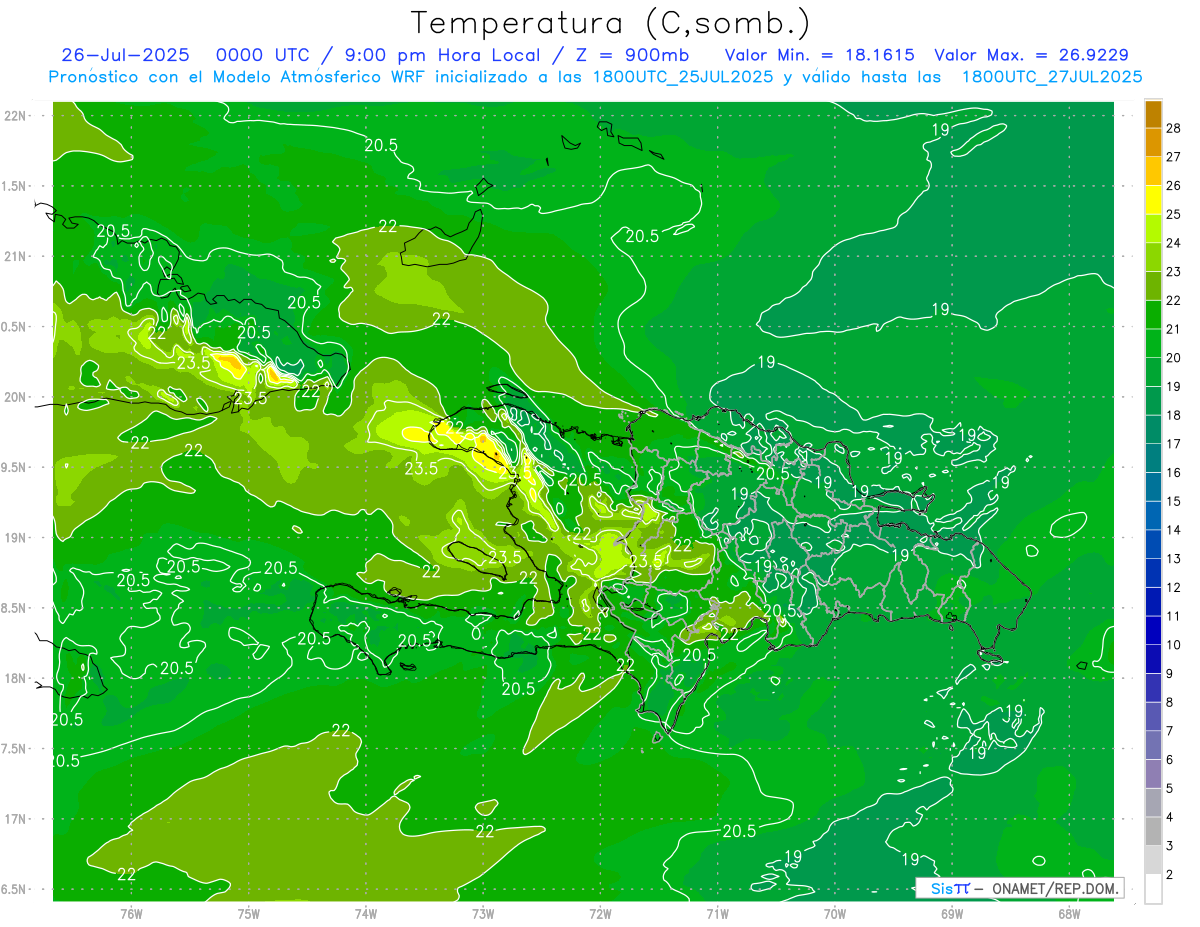Click the legend scale value "26"
This screenshot has height=927, width=1200.
(1173, 185)
